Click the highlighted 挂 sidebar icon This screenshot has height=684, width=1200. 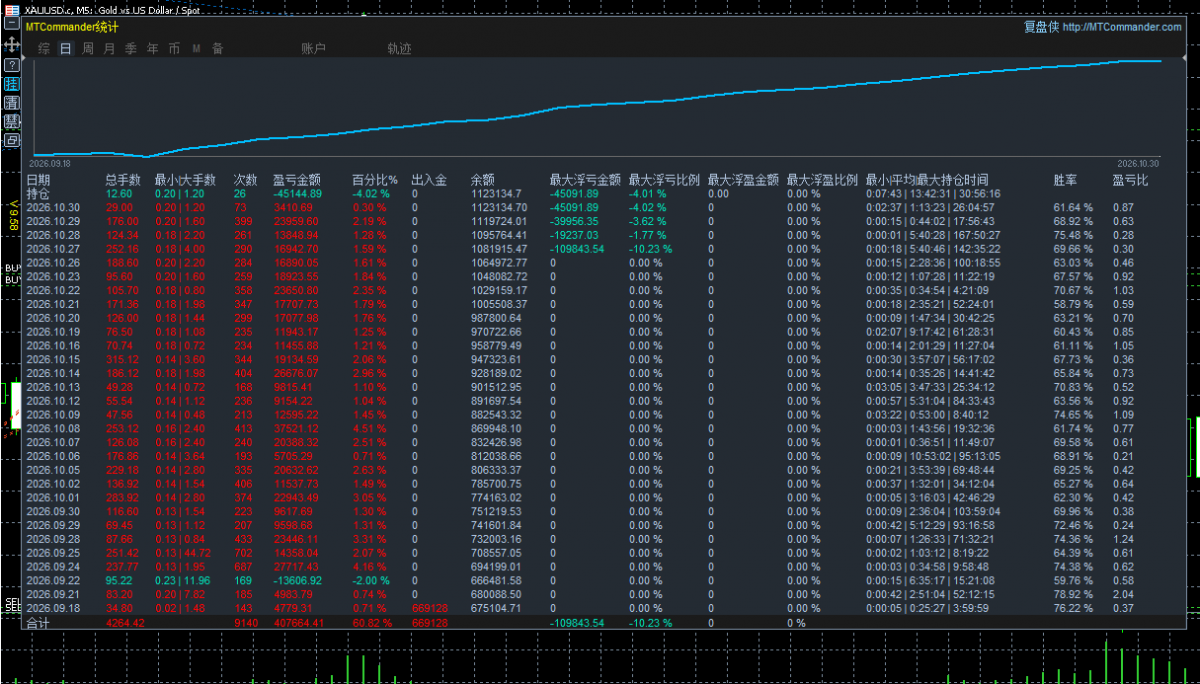tap(12, 84)
